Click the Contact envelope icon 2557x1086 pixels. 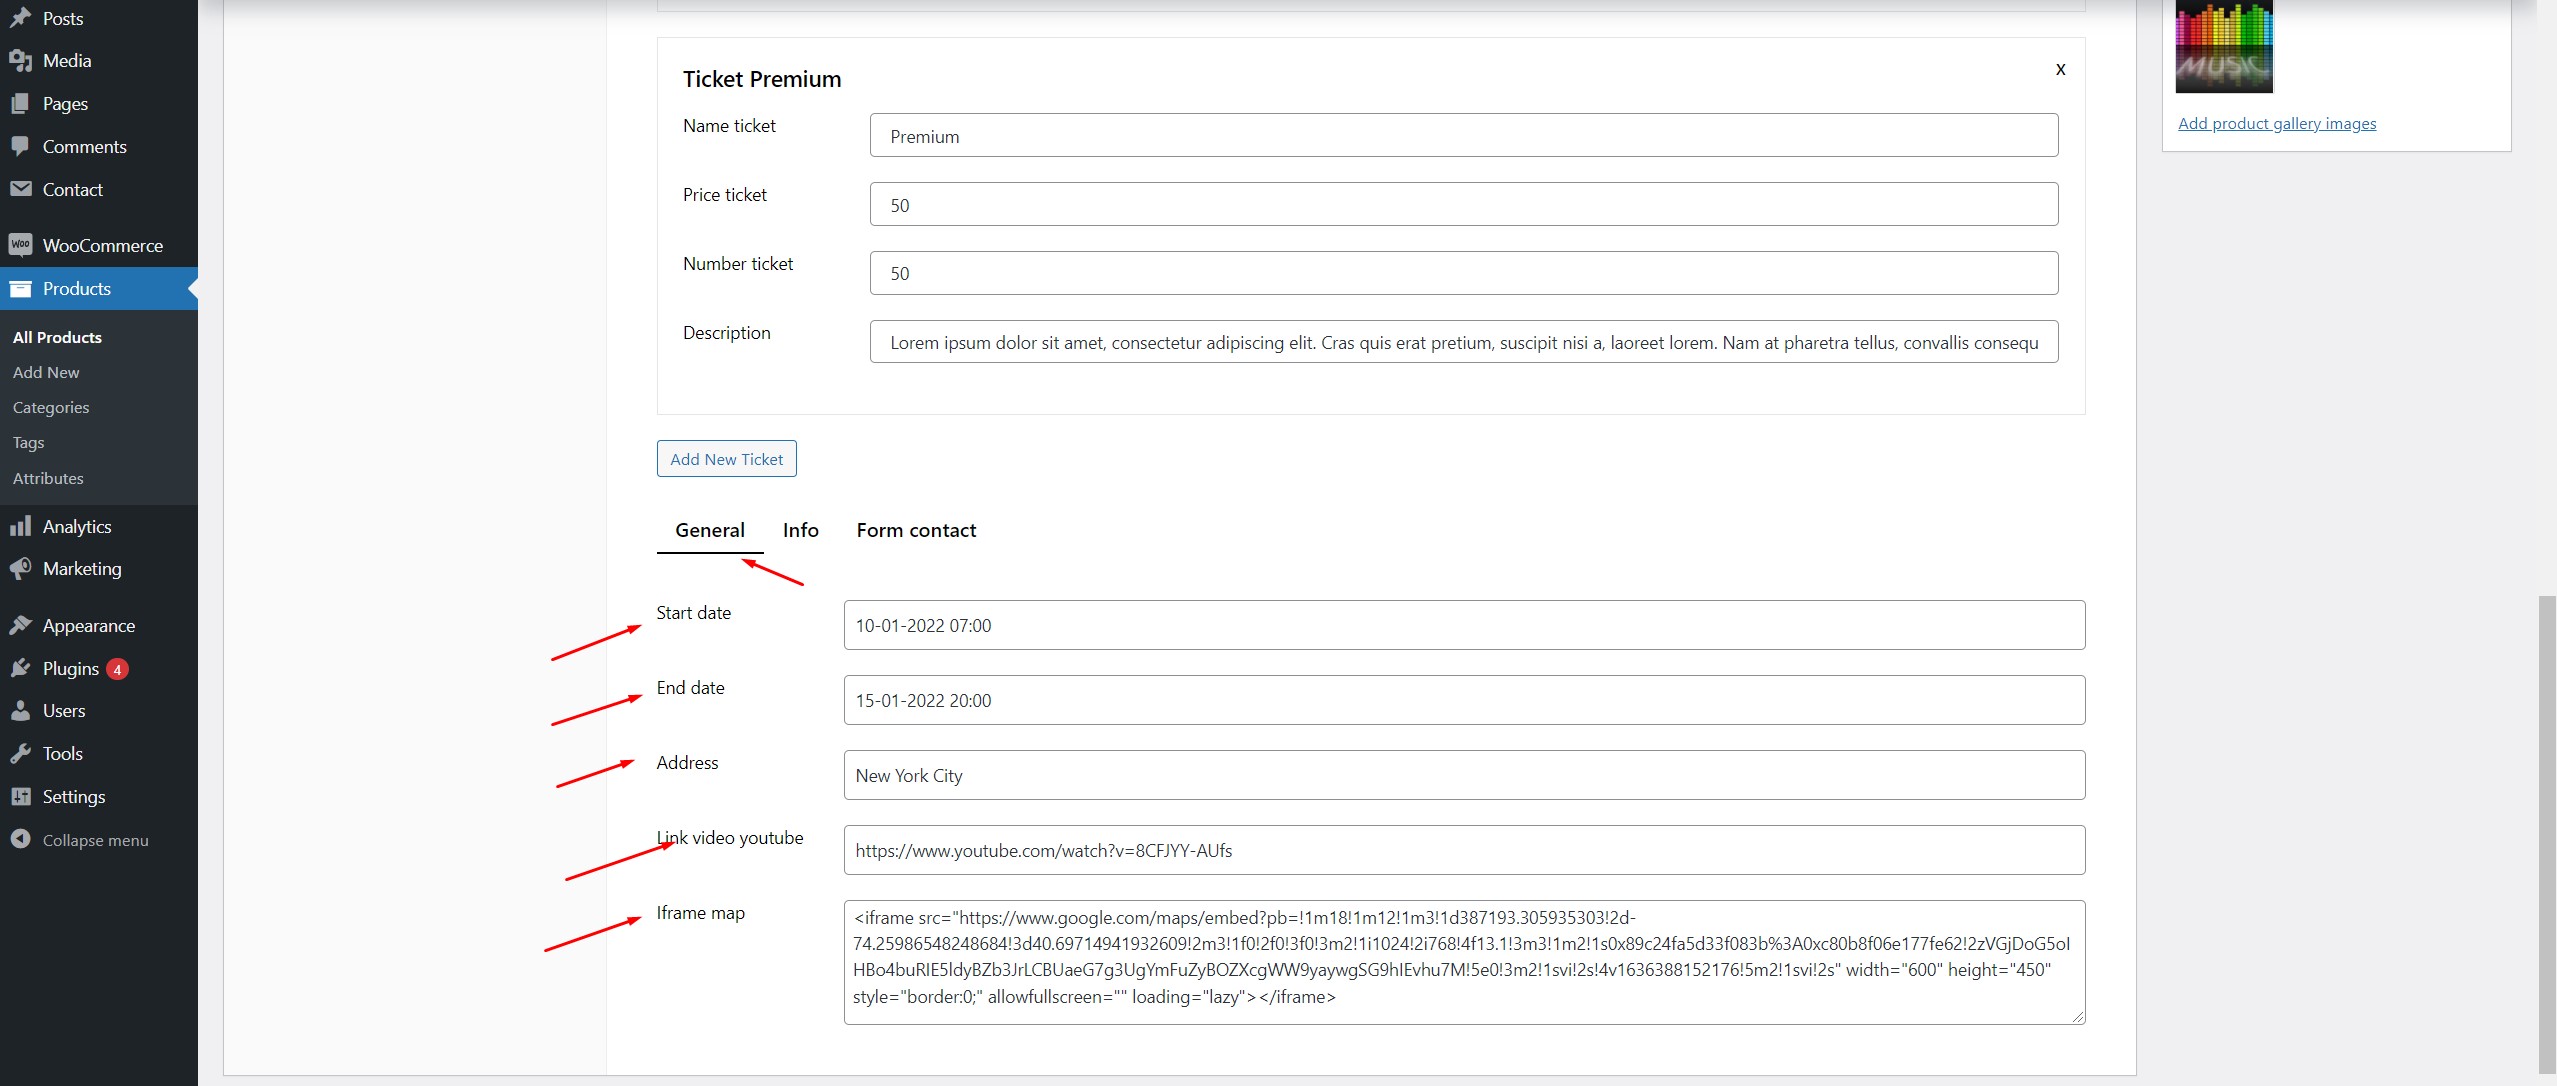pos(20,190)
